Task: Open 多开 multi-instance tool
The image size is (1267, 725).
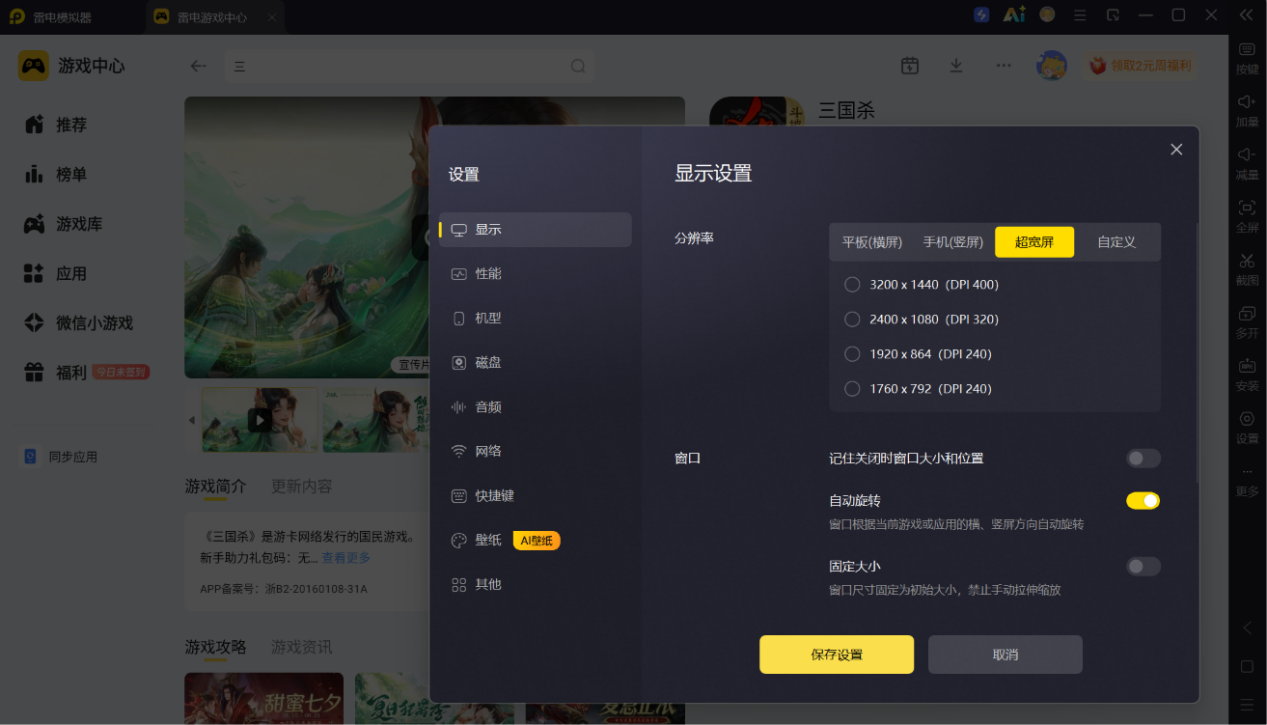Action: 1247,321
